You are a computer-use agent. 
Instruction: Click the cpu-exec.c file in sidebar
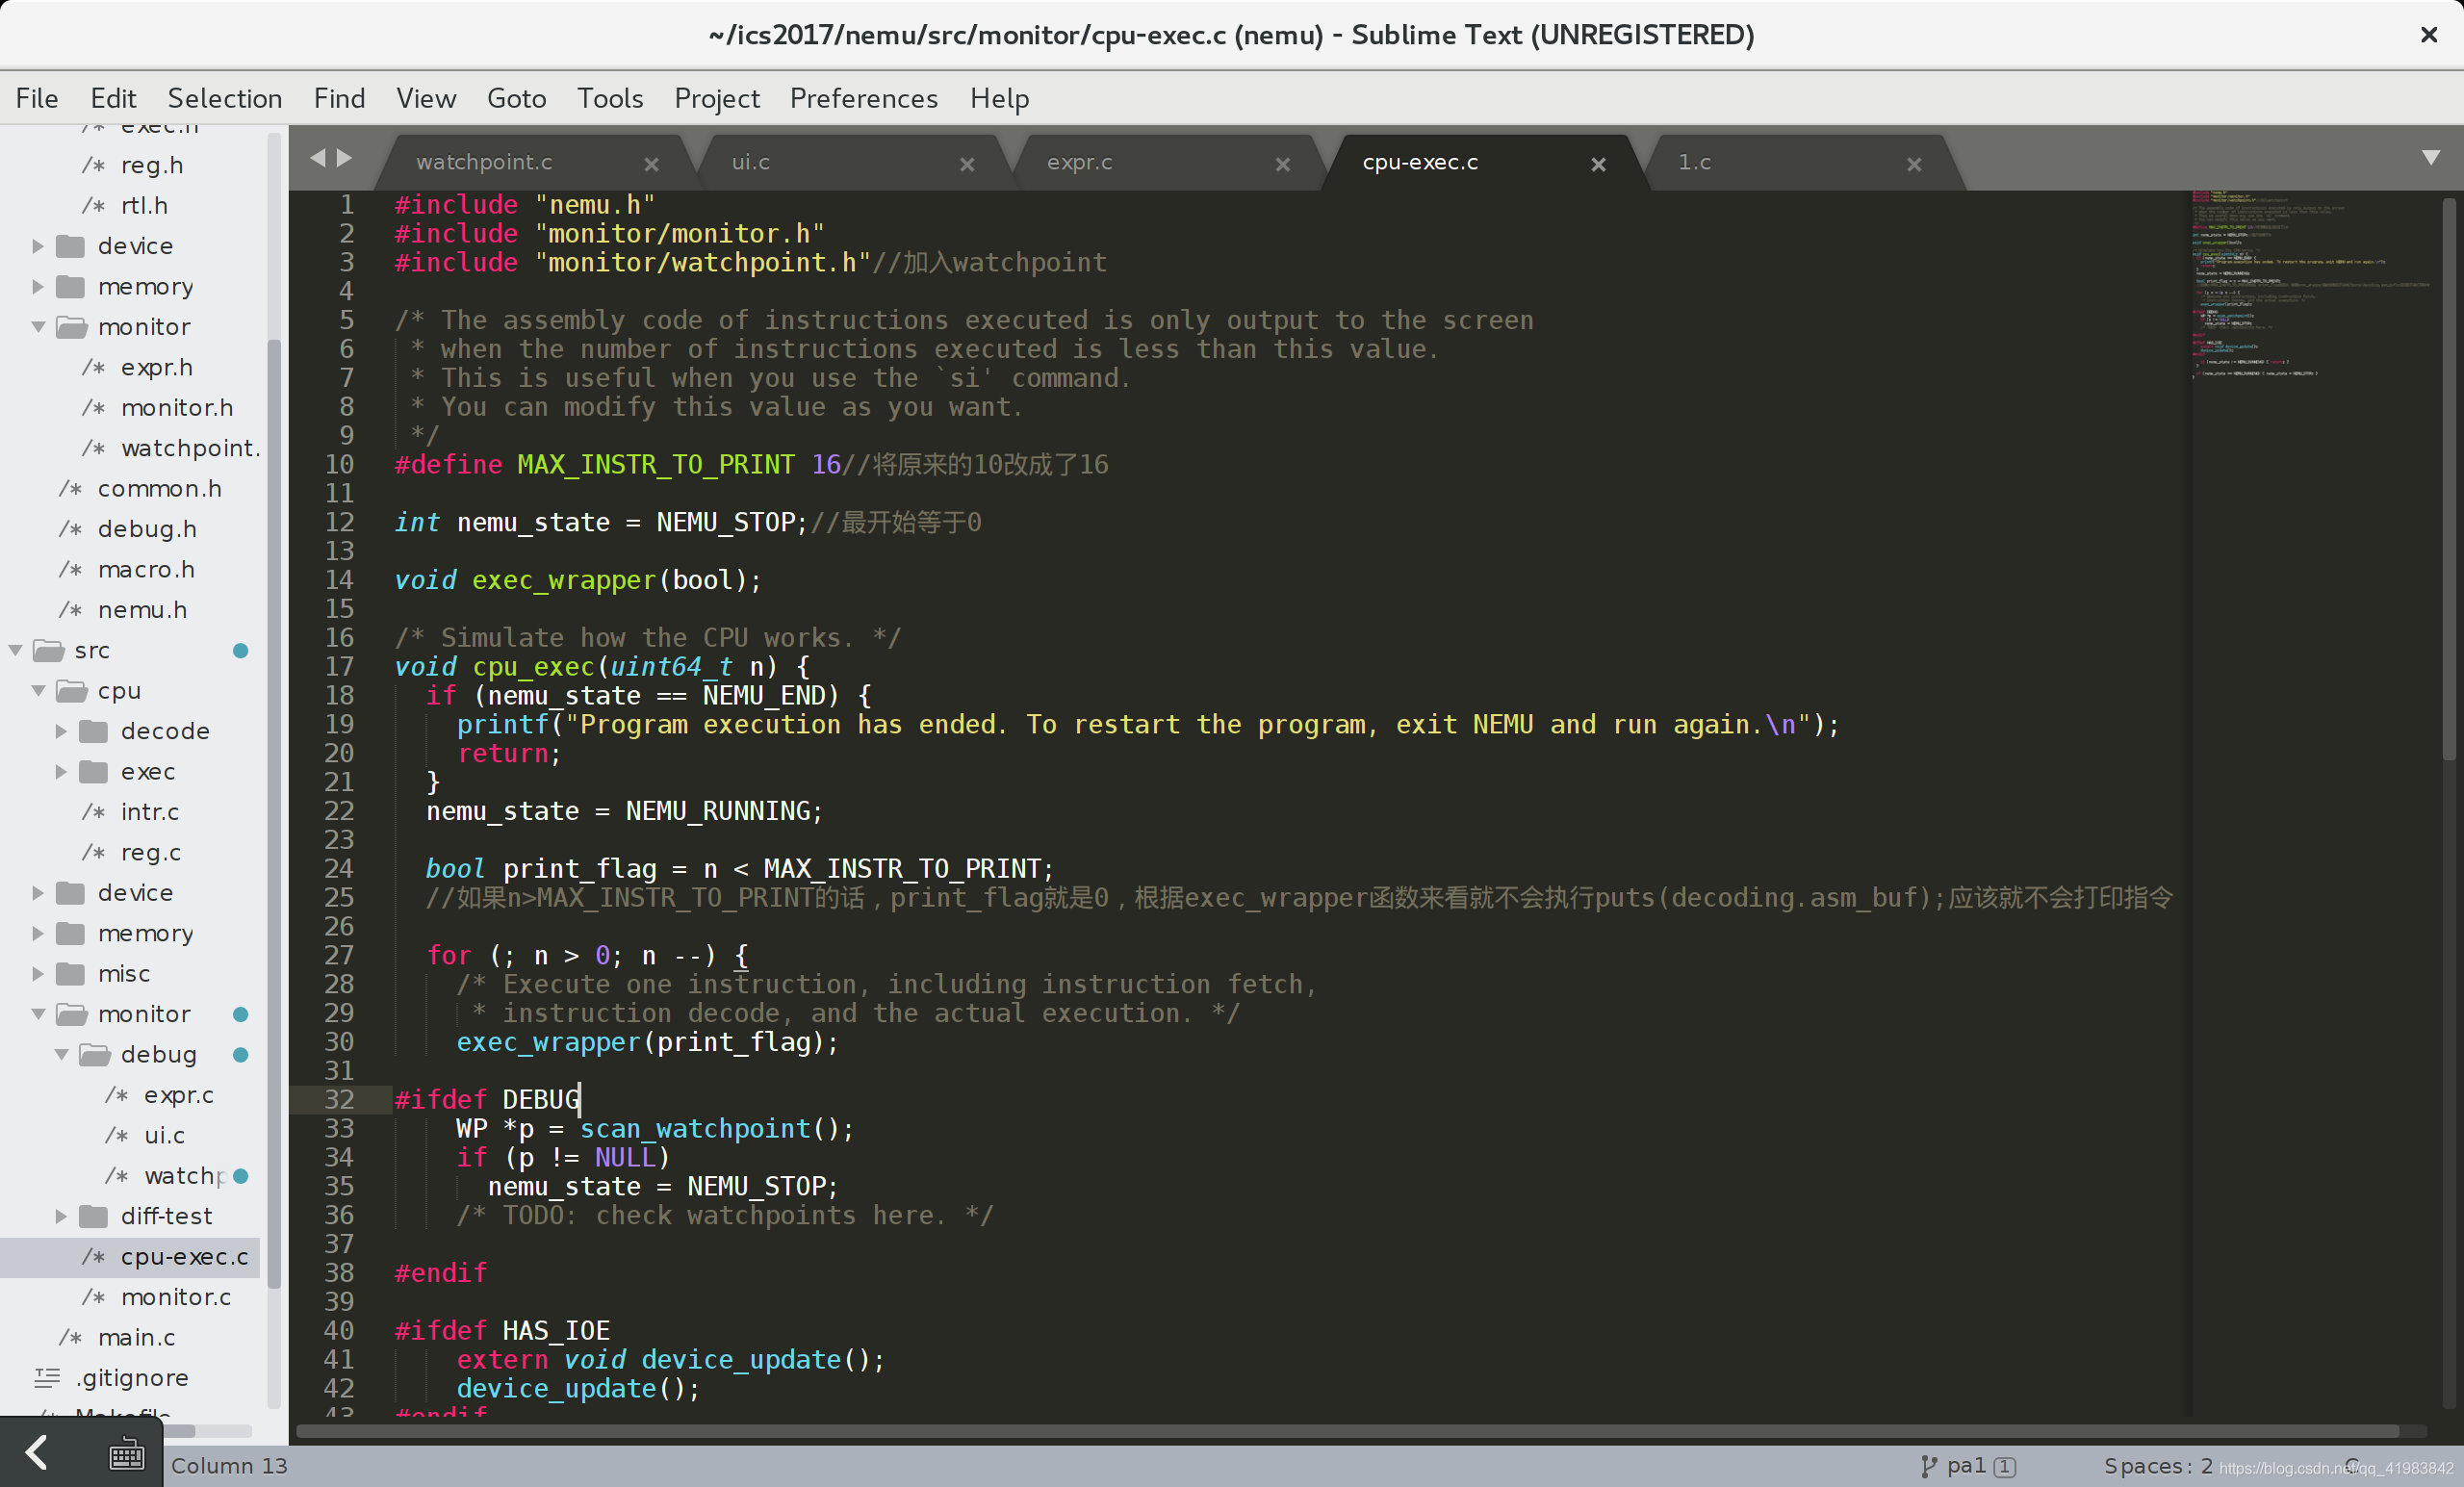pos(183,1255)
